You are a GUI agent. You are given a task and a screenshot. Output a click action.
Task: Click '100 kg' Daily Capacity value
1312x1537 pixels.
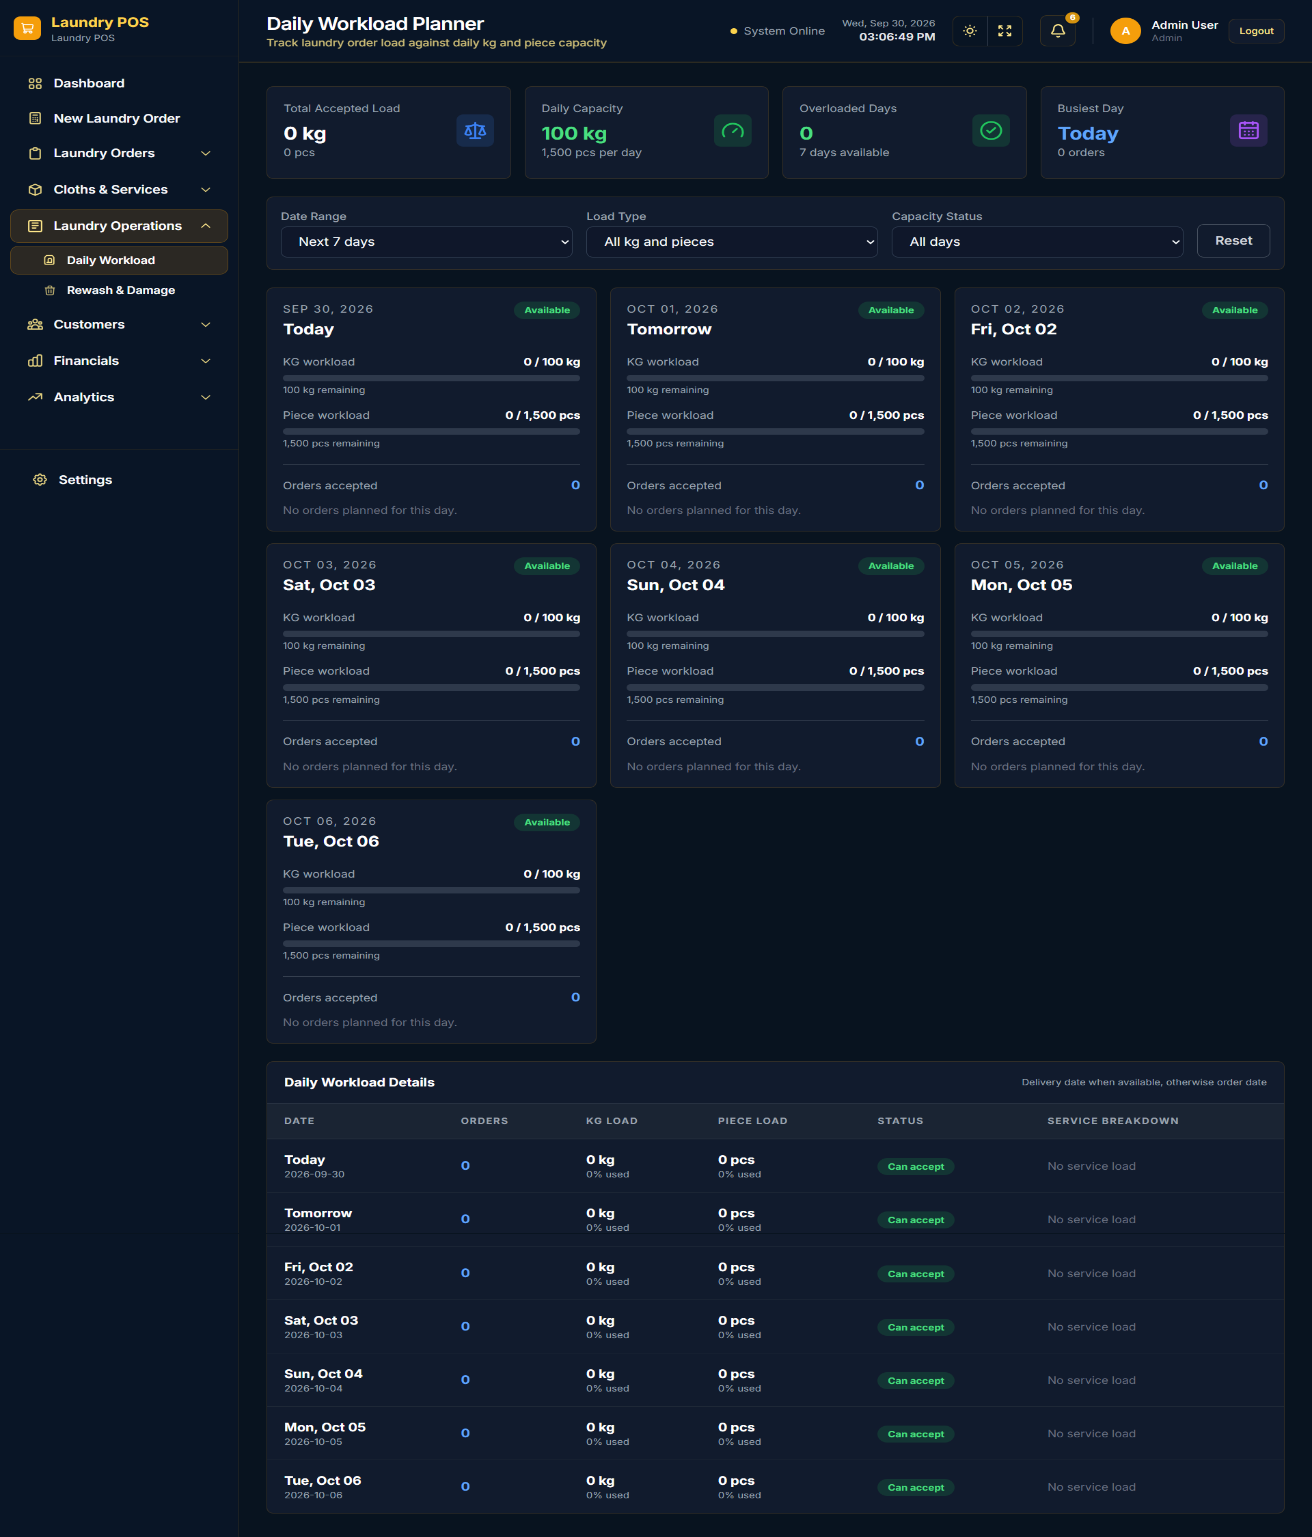pos(574,134)
